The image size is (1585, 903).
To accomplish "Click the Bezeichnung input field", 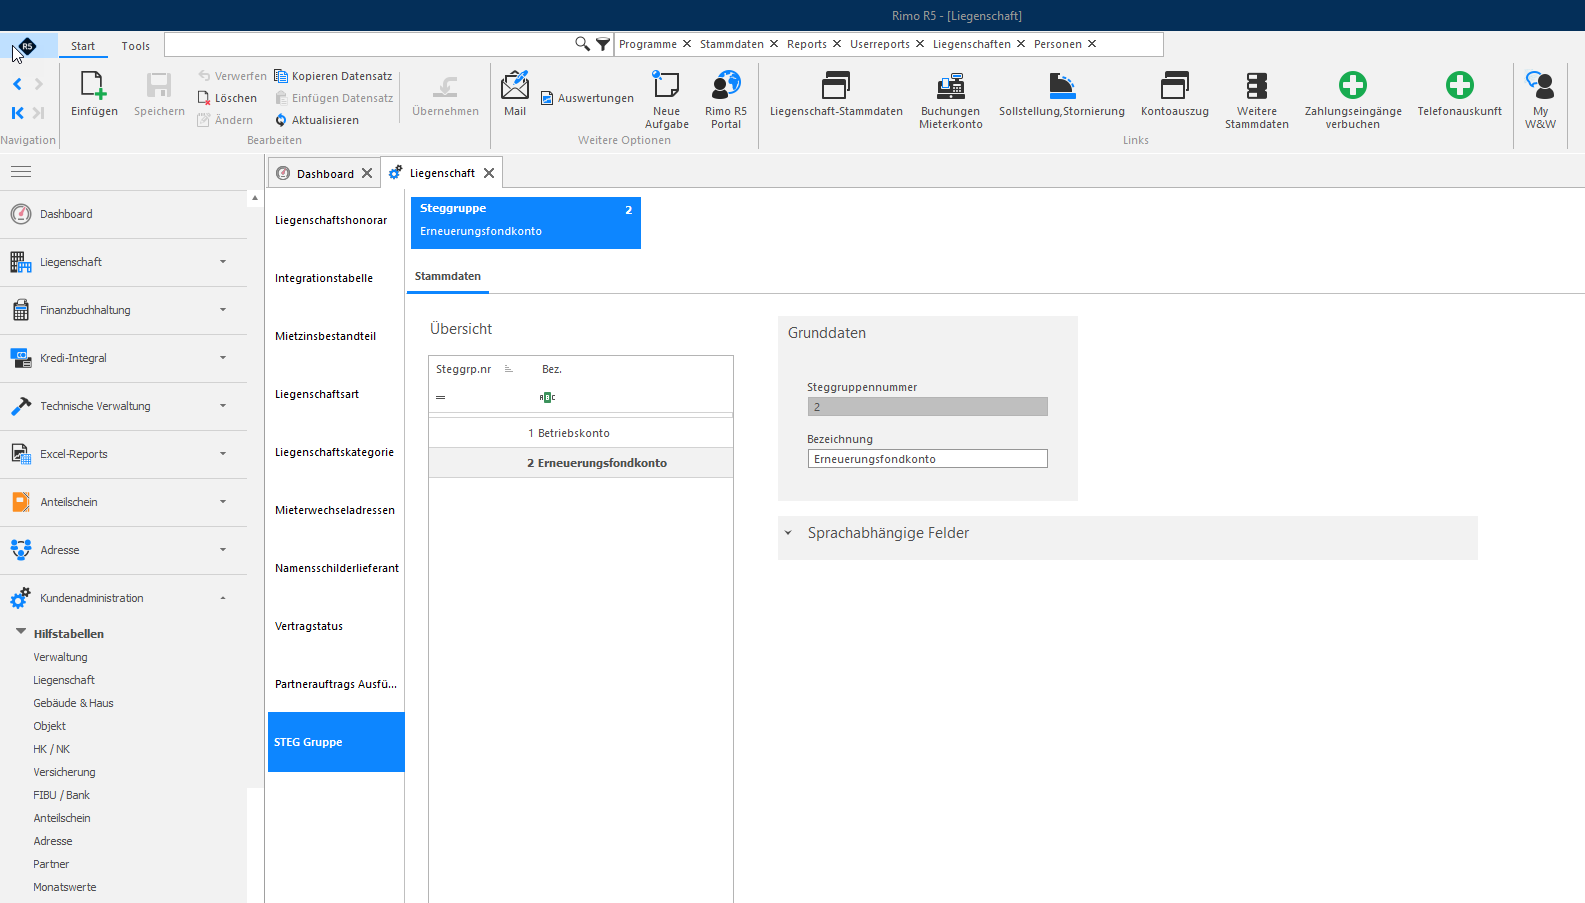I will 927,459.
